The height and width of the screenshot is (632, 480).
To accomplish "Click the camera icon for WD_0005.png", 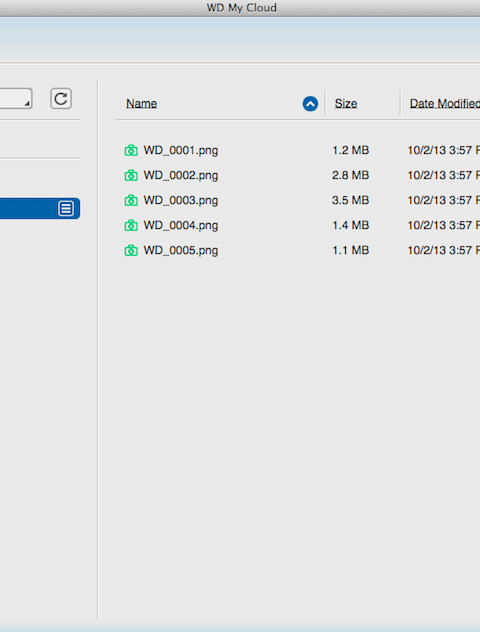I will pos(131,250).
